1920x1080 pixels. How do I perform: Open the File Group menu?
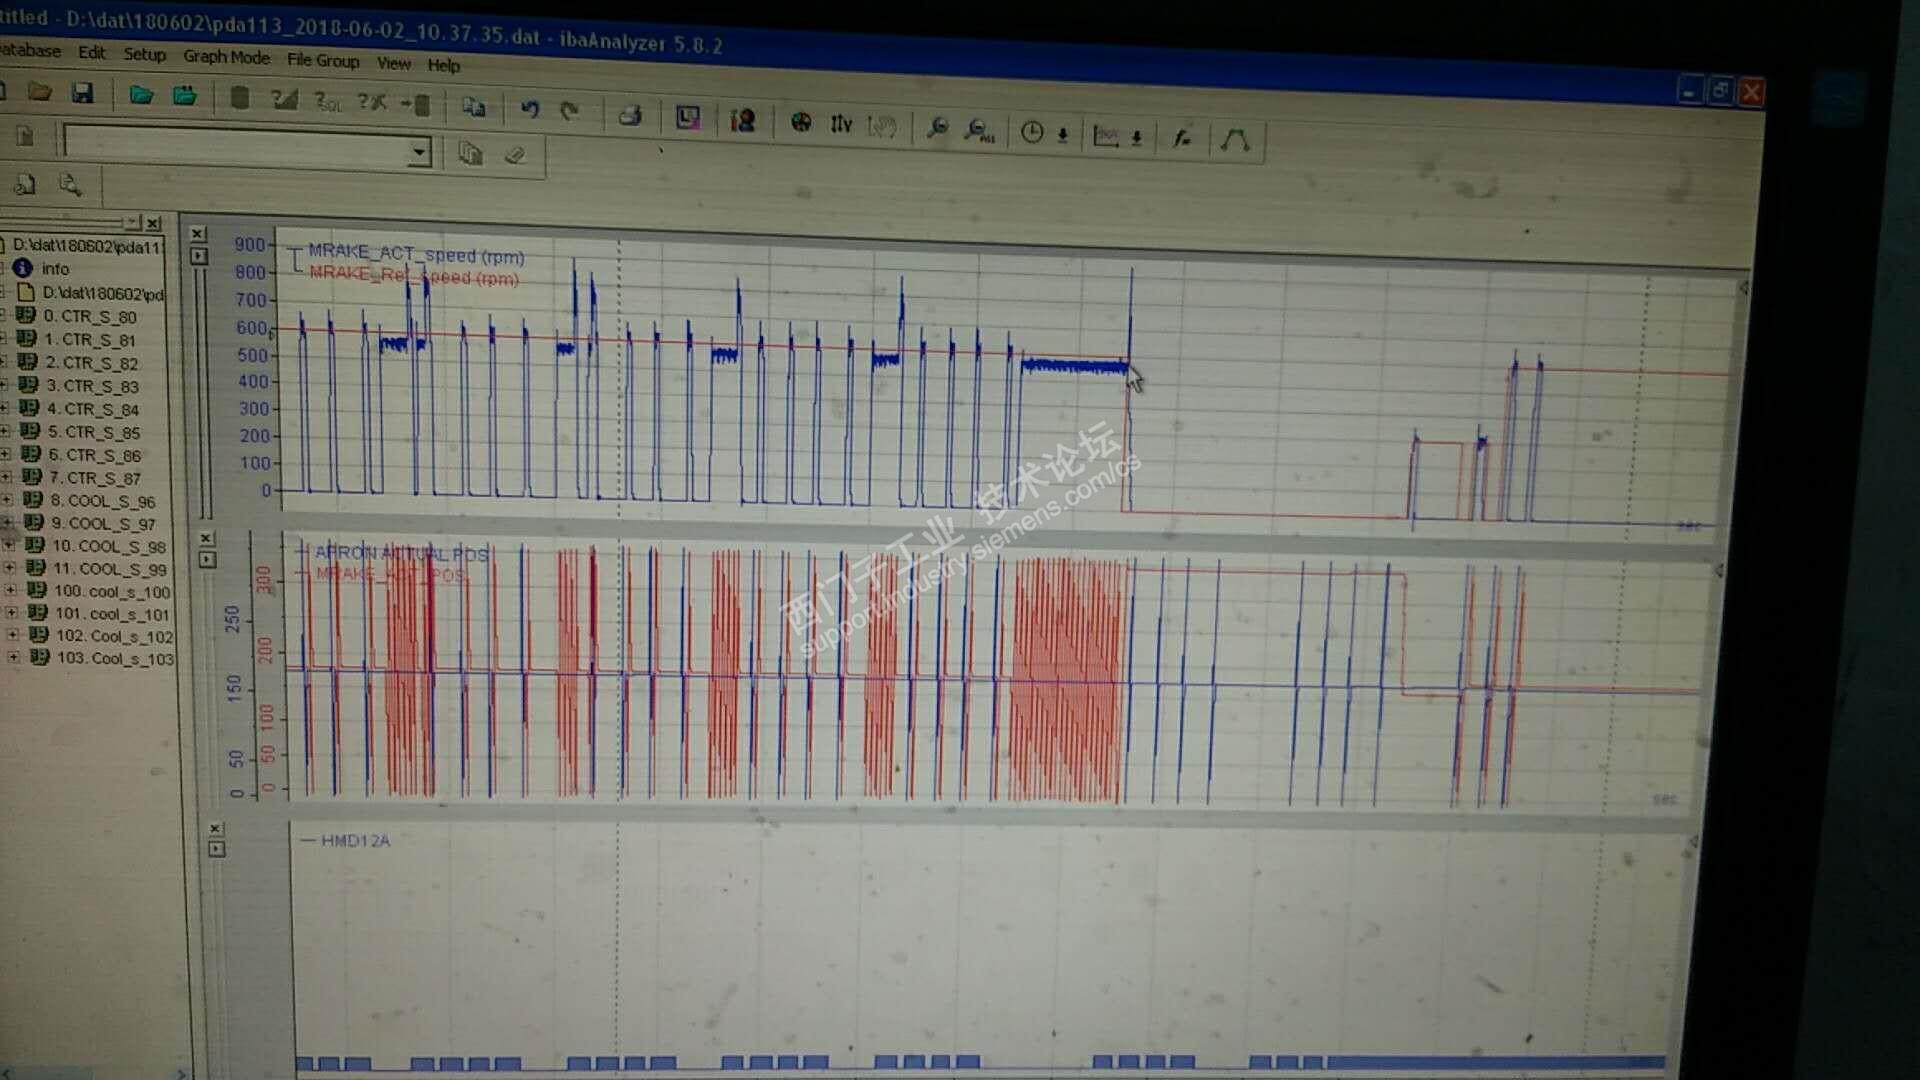pos(322,60)
